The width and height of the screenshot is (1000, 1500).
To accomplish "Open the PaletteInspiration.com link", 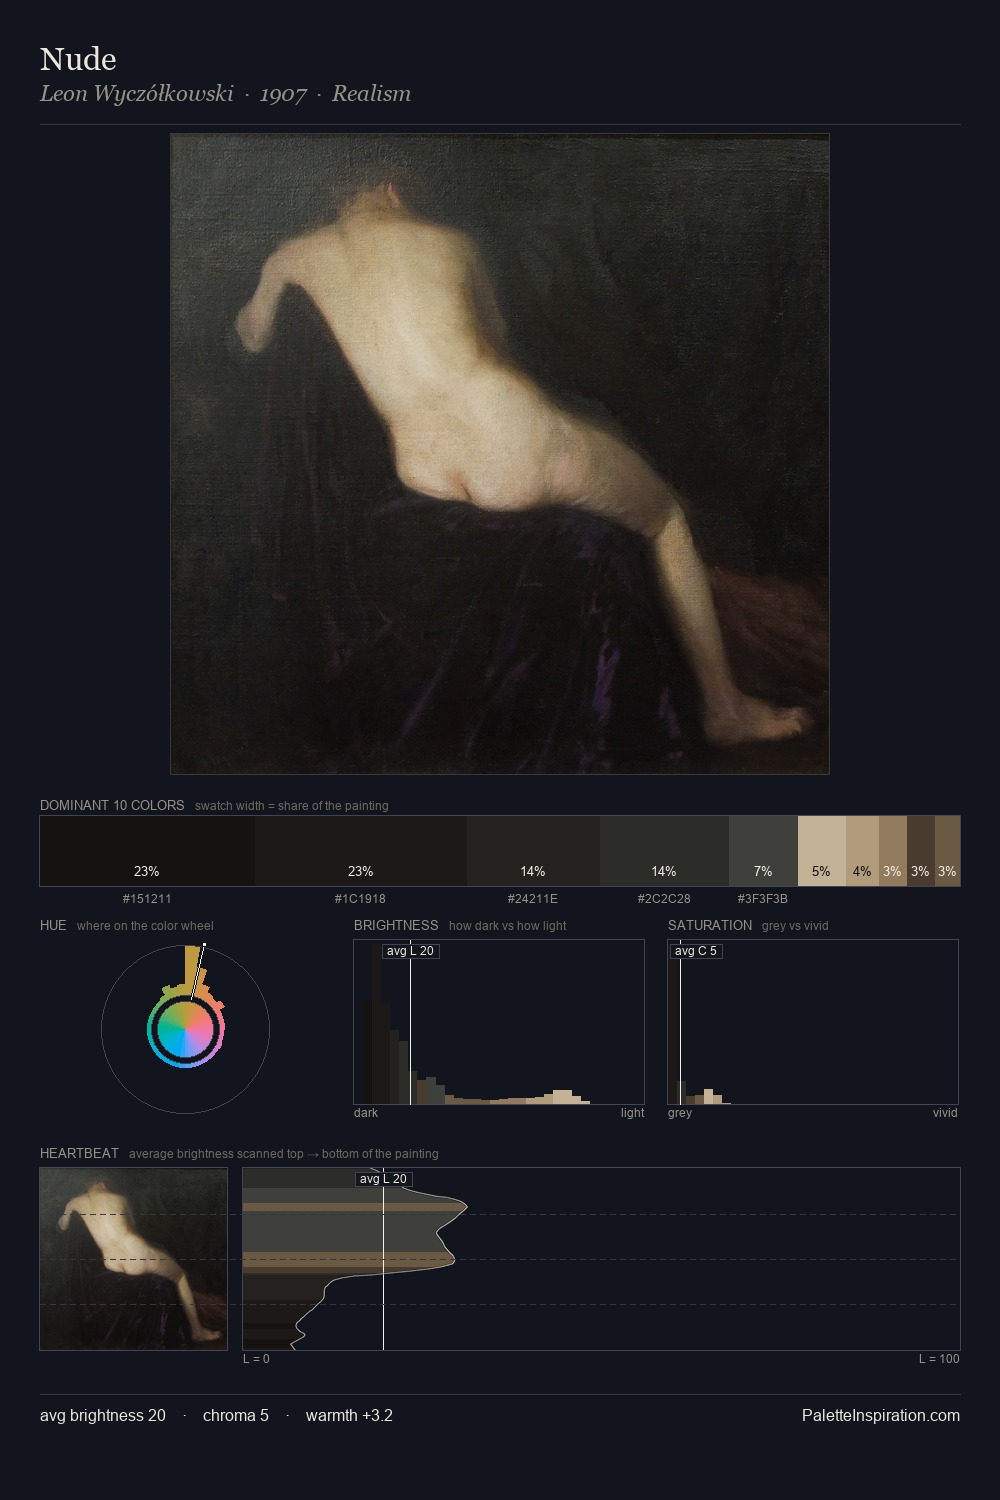I will [881, 1415].
